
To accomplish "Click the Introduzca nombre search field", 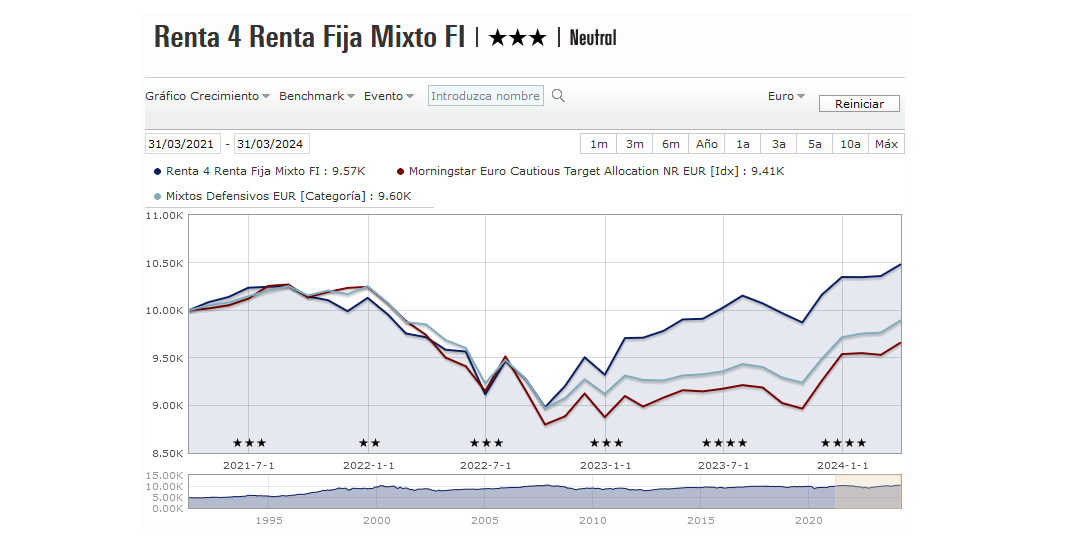I will click(x=486, y=96).
